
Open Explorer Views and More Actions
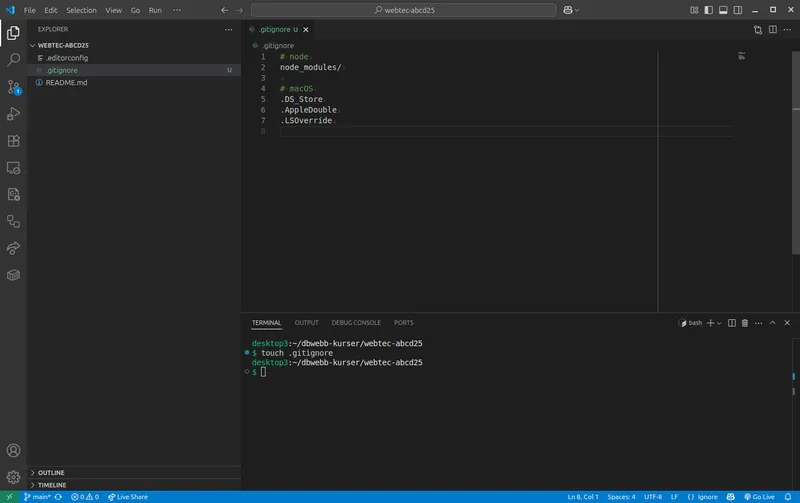pos(229,30)
